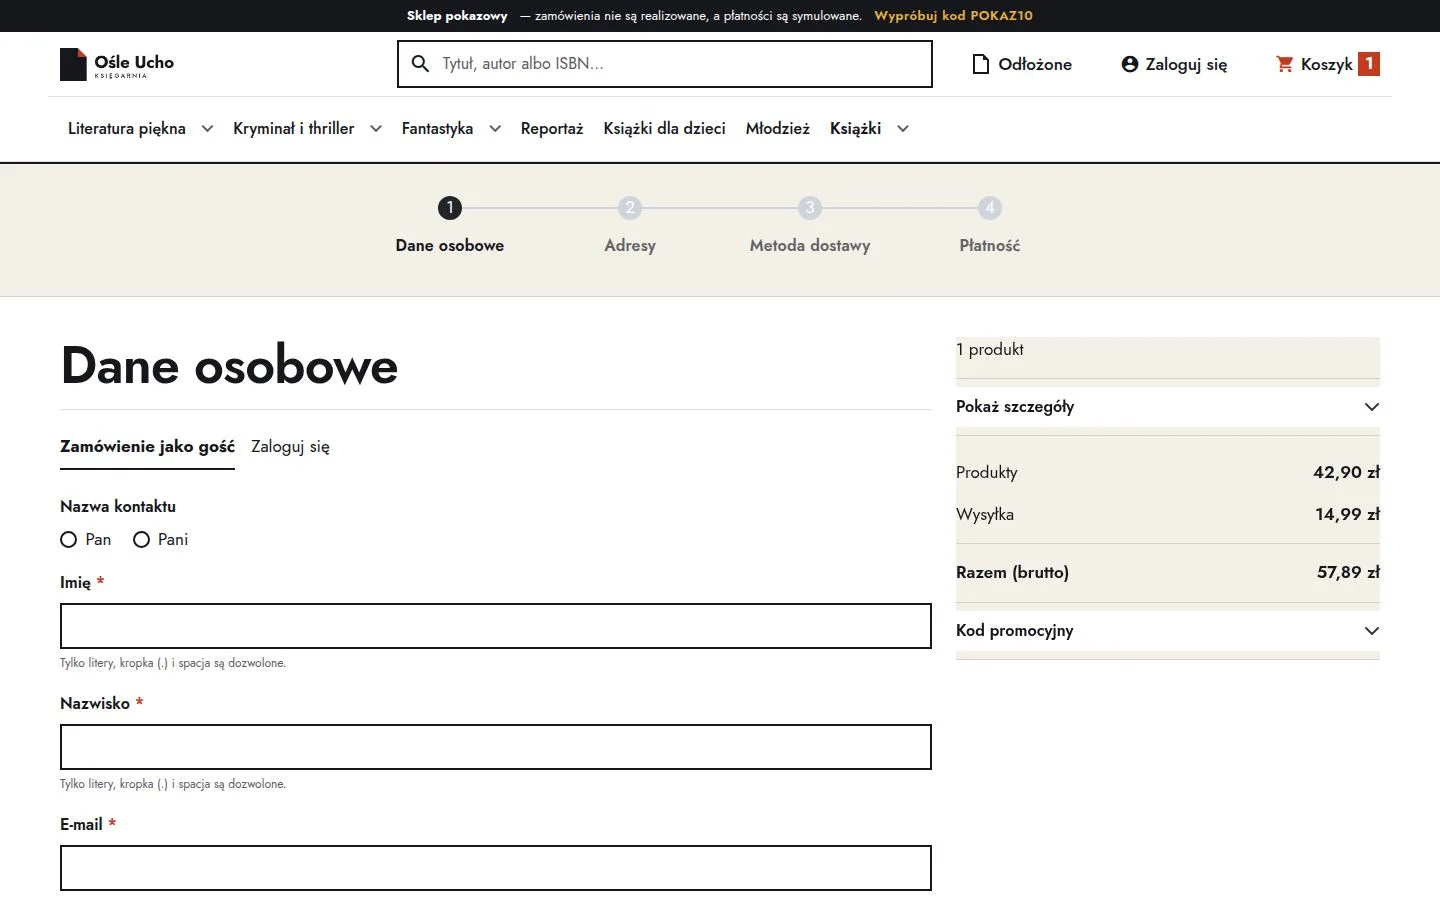Click the Produkty amount 42,90 zł

pos(1346,473)
